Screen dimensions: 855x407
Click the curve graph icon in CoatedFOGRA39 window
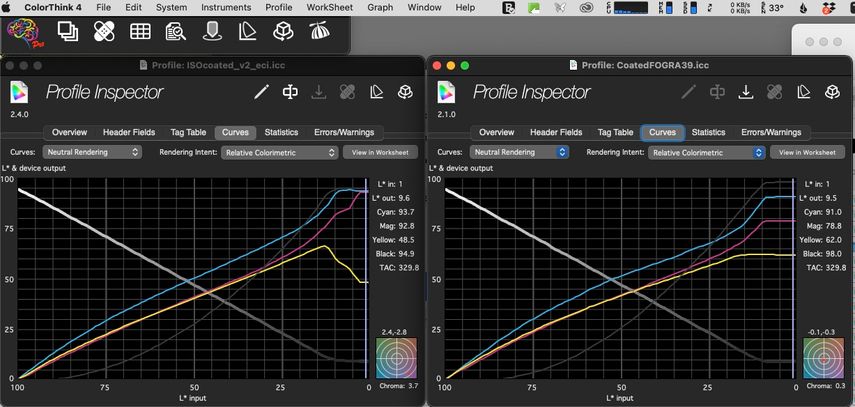(803, 92)
